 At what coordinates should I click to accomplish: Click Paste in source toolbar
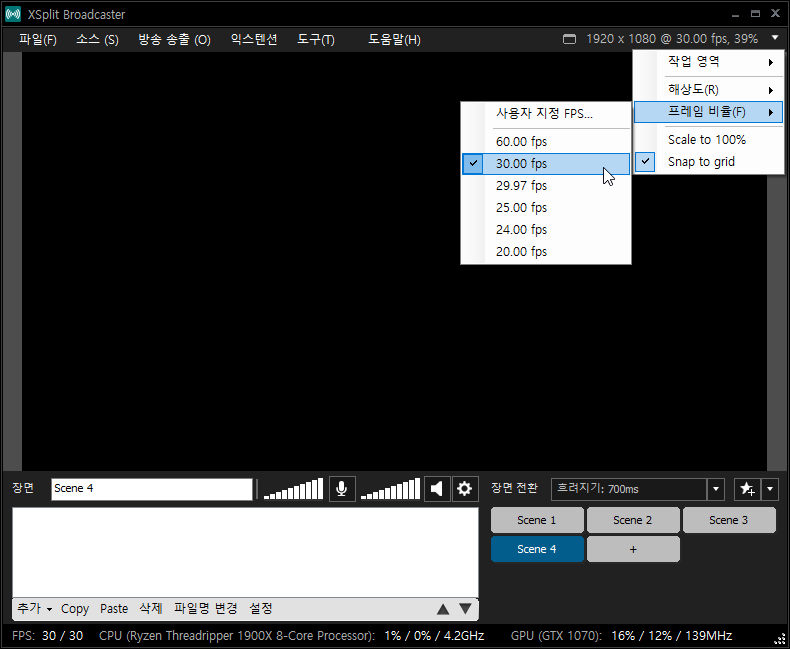coord(114,609)
